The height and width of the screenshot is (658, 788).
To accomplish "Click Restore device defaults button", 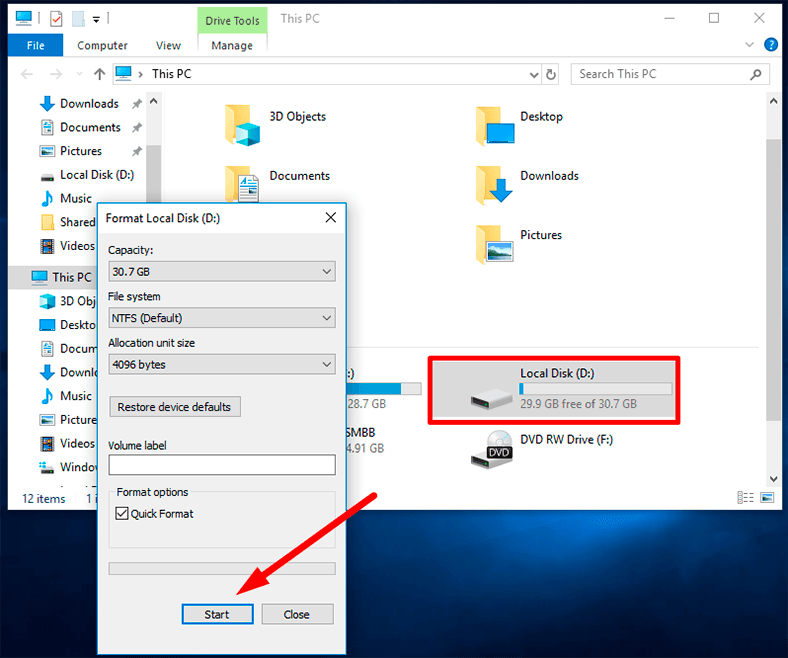I will click(174, 407).
